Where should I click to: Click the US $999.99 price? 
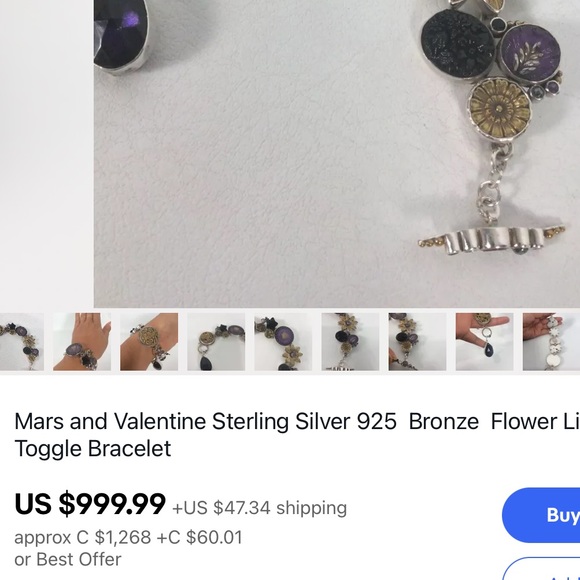click(90, 504)
